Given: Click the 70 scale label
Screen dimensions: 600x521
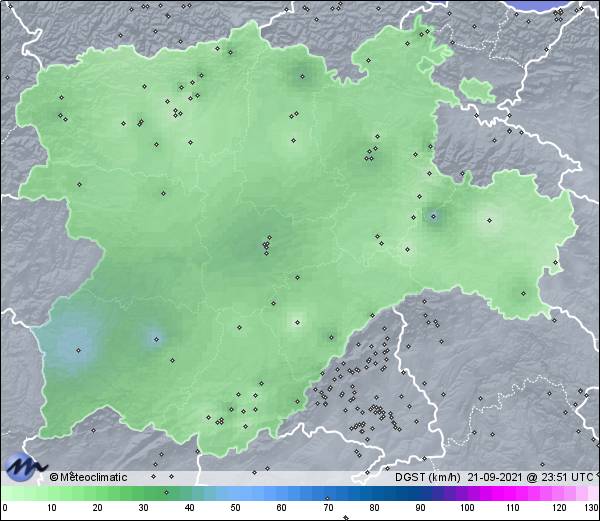Looking at the screenshot, I should [328, 508].
